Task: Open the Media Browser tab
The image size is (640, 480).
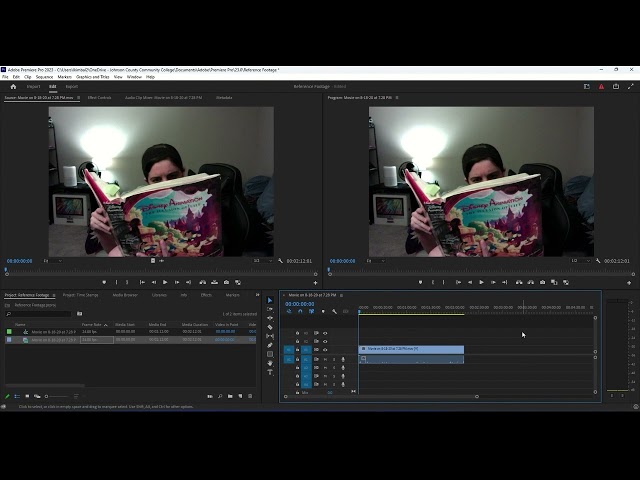Action: (125, 295)
